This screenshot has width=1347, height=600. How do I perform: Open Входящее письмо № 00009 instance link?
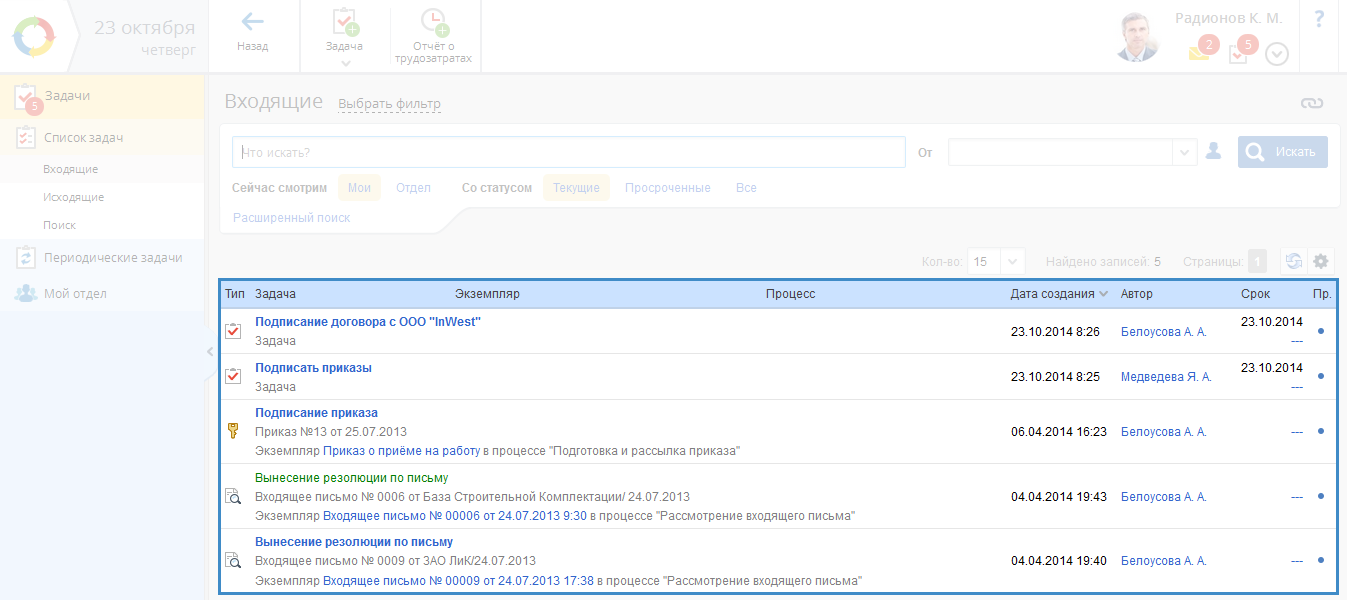coord(458,580)
